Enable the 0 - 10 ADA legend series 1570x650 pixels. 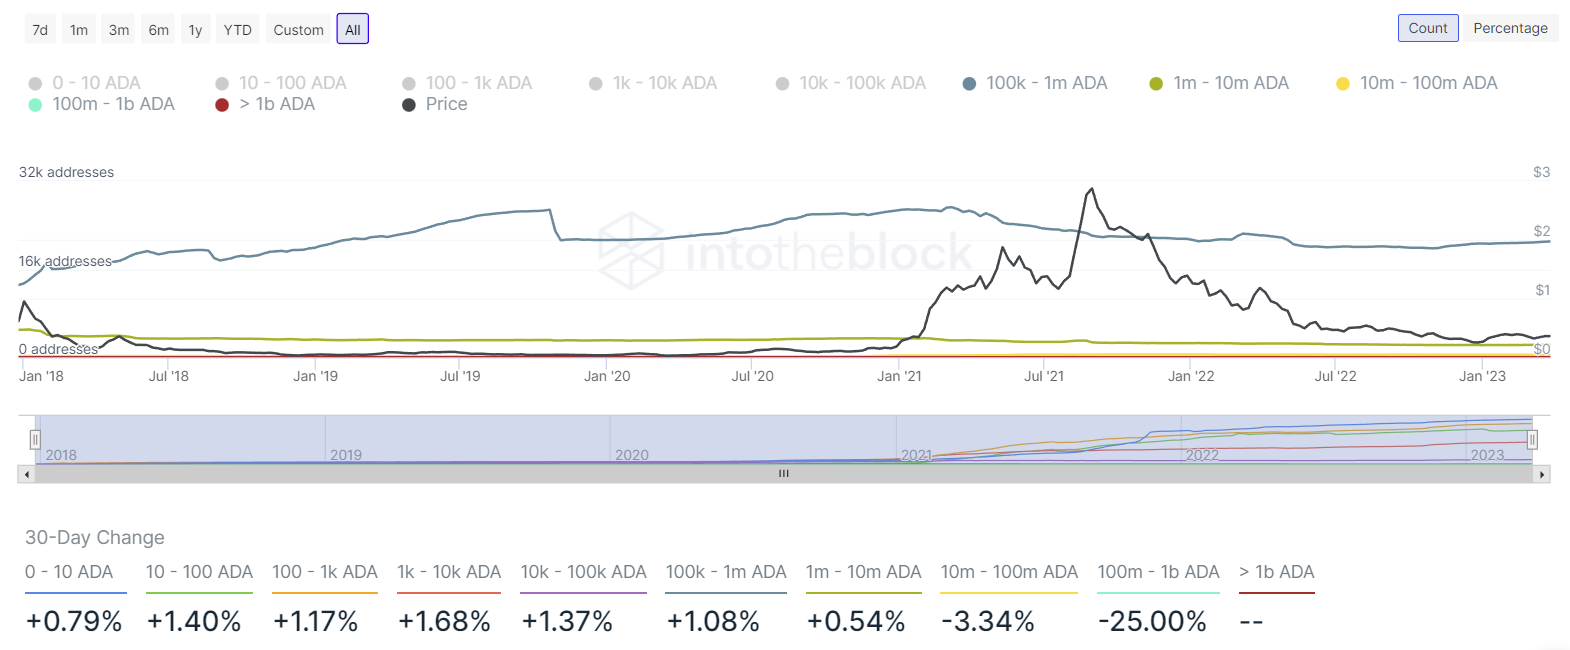(x=37, y=83)
